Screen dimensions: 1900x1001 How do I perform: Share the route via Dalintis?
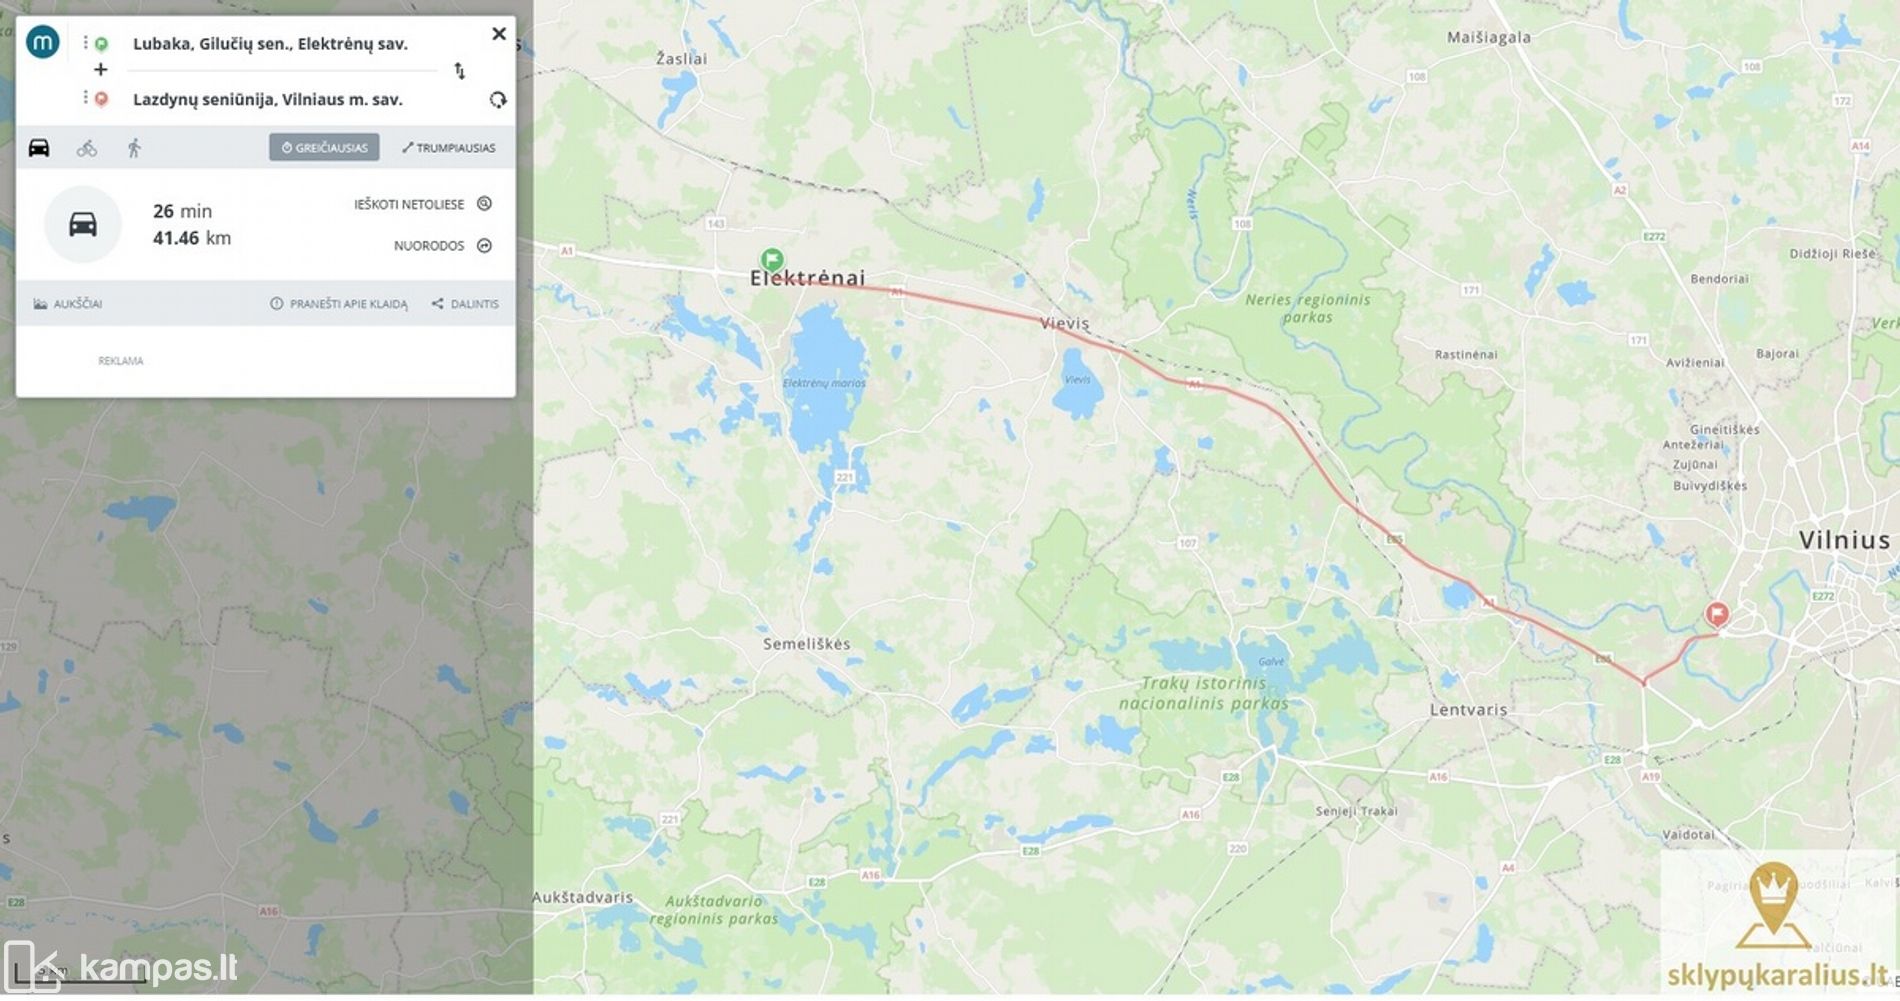[x=465, y=304]
